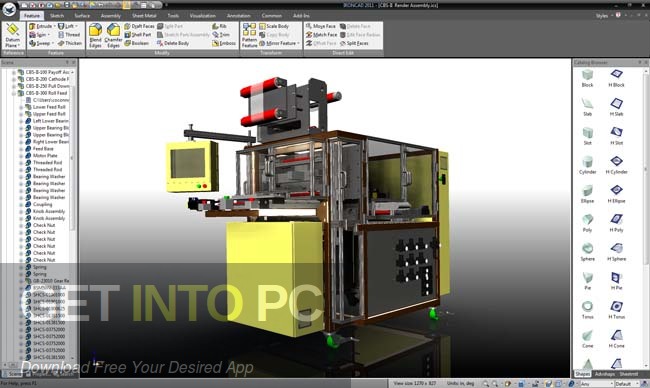
Task: Select the Cylinder shape in catalog
Action: 587,165
